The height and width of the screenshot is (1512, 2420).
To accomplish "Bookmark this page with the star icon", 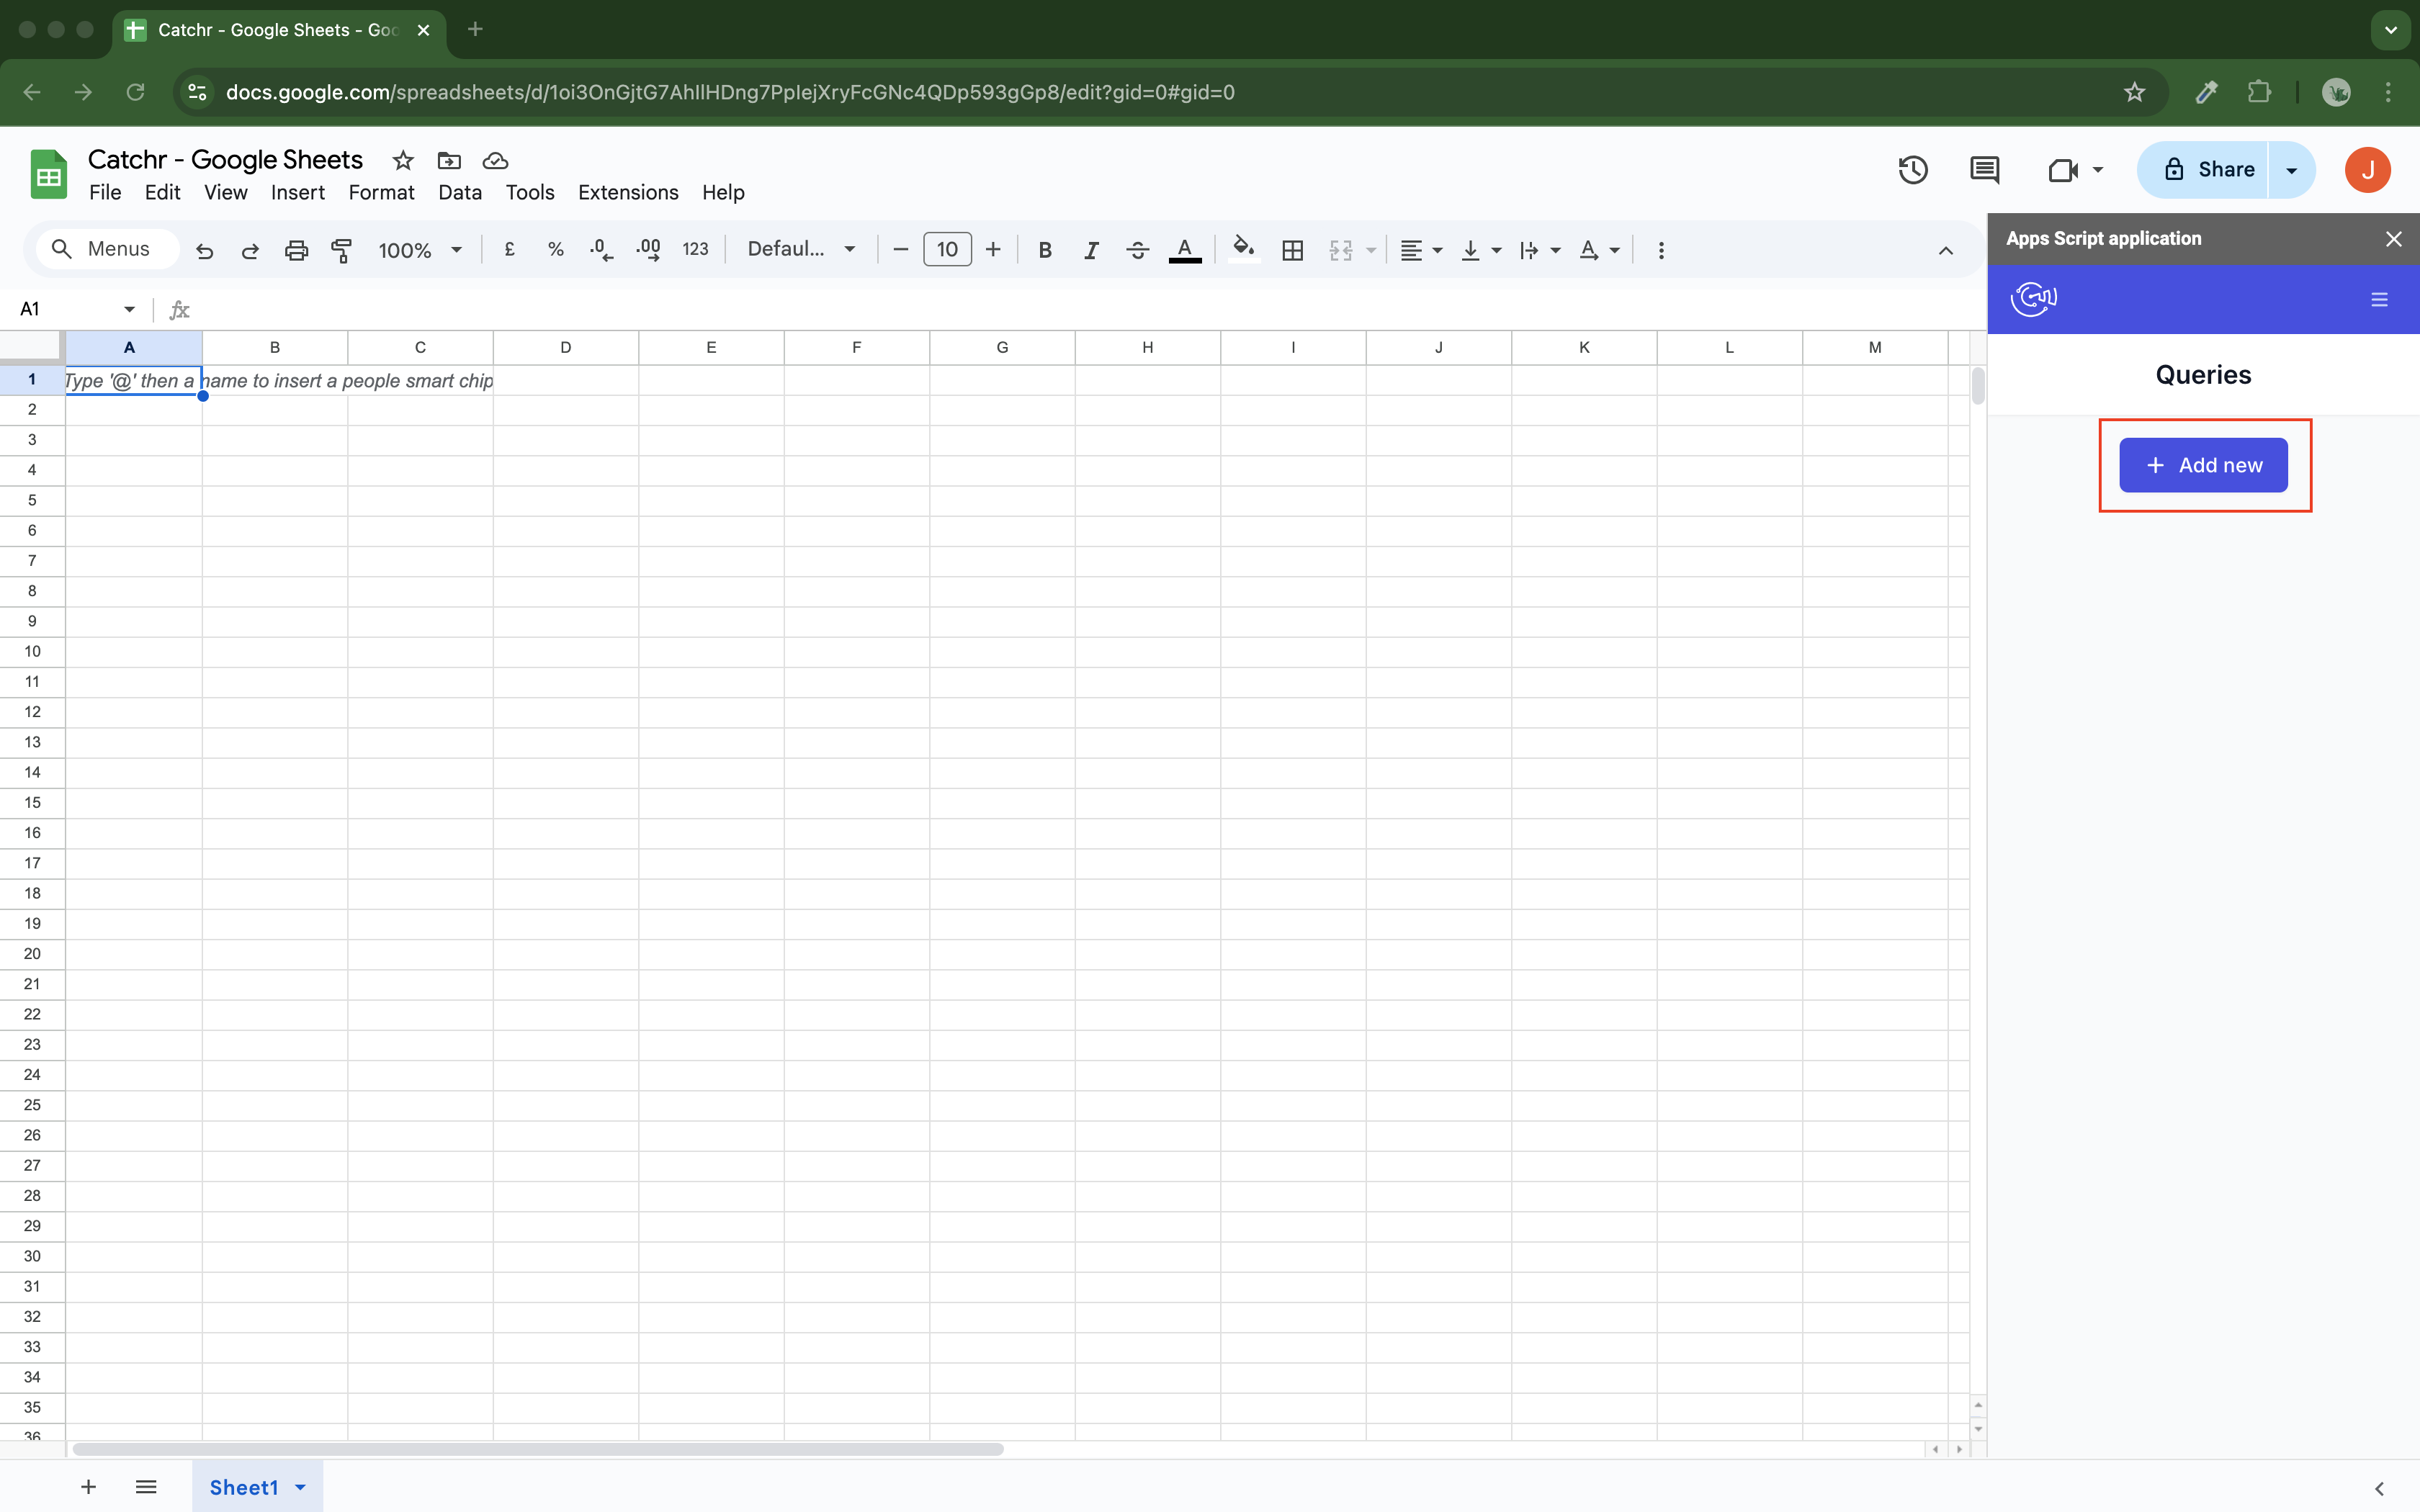I will (x=2134, y=92).
